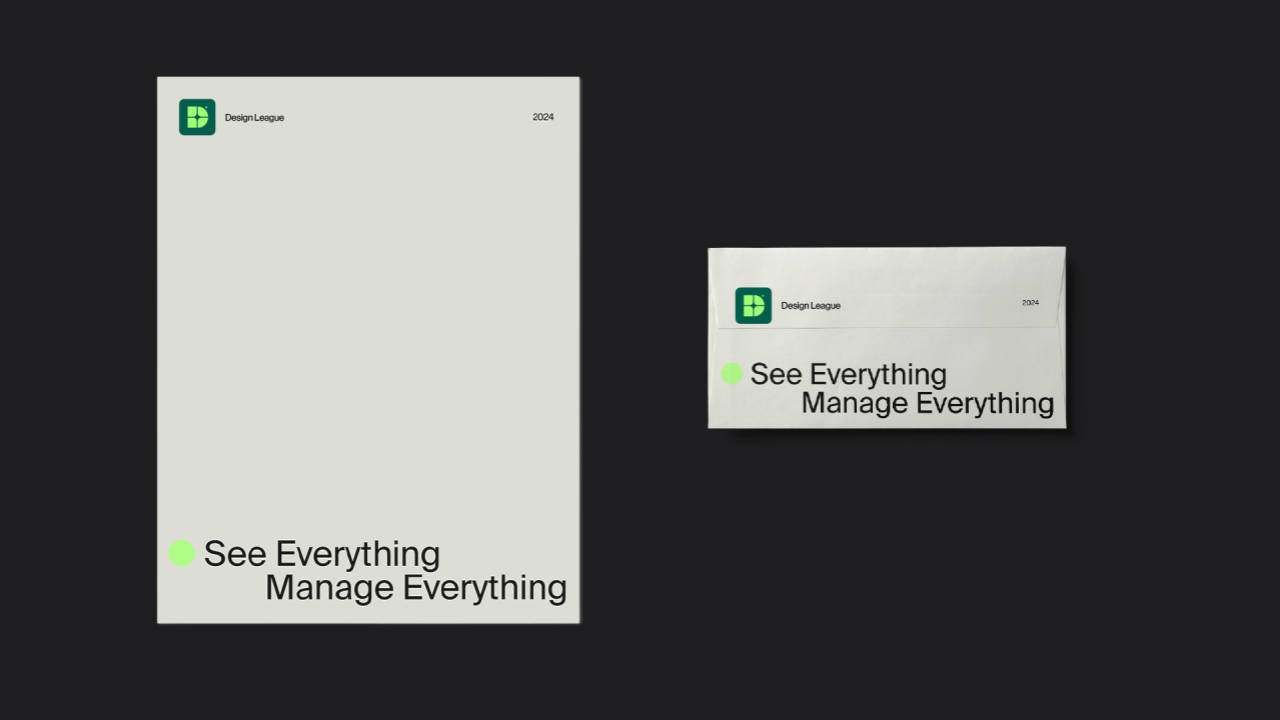Click the green D logo on the letterhead
1280x720 pixels.
pos(197,117)
